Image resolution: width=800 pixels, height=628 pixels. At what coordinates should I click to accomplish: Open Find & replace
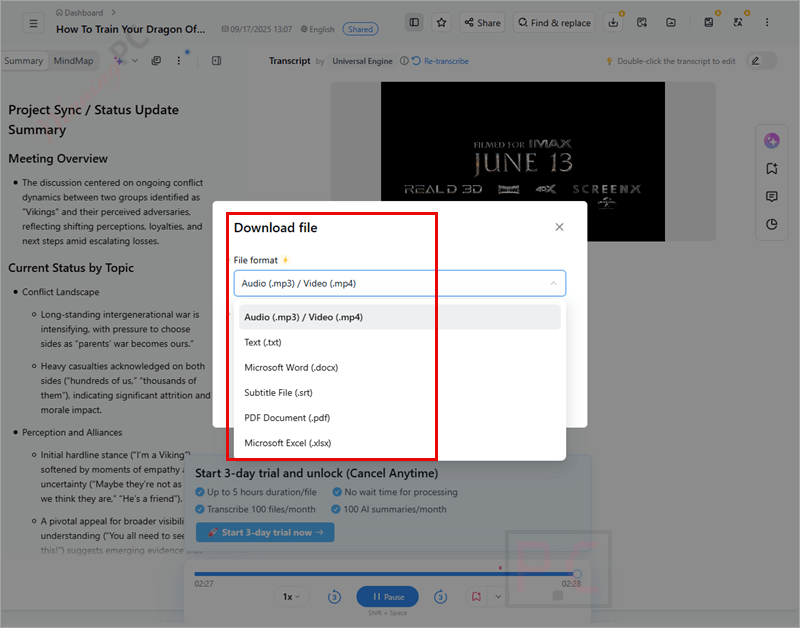tap(554, 22)
